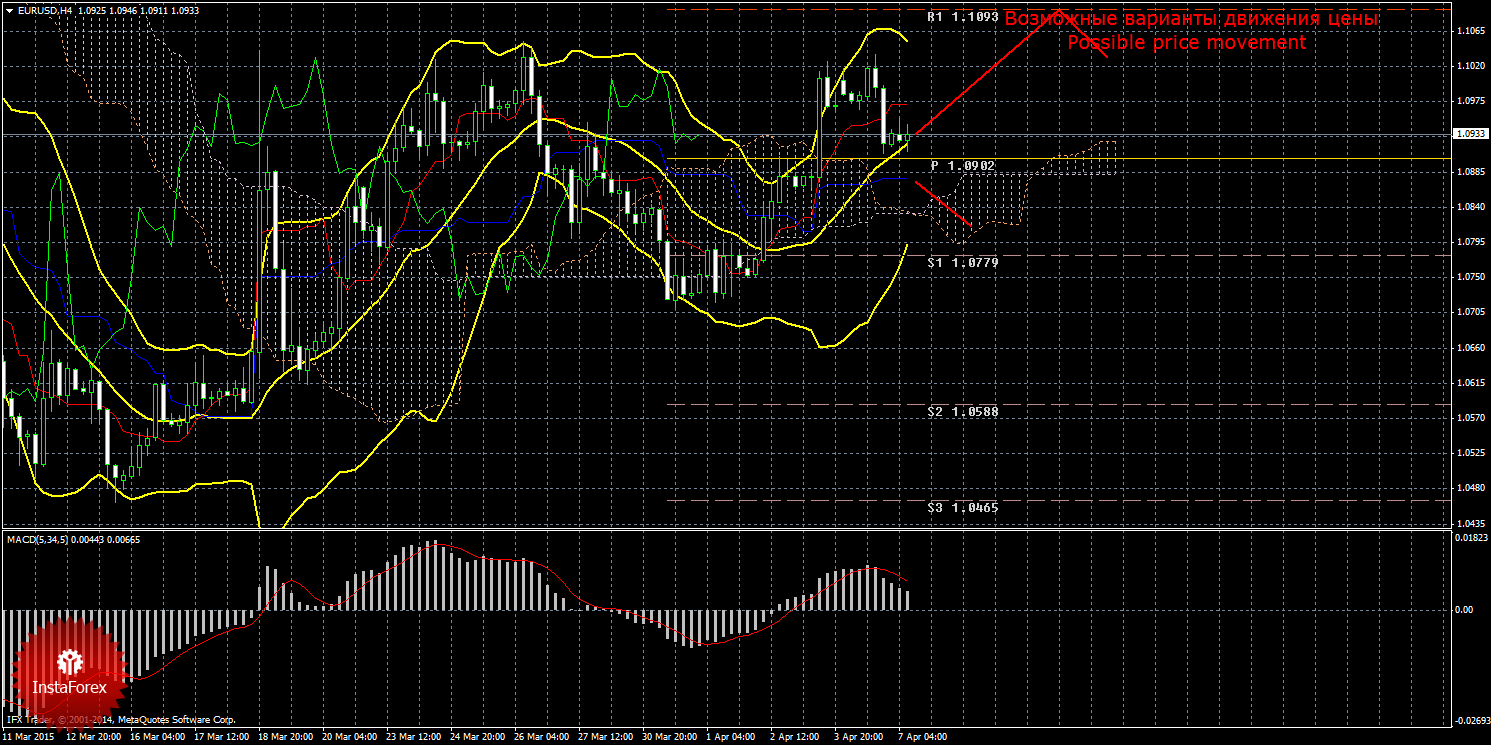Click the current price tag 1.0933
1491x745 pixels.
tap(1468, 133)
